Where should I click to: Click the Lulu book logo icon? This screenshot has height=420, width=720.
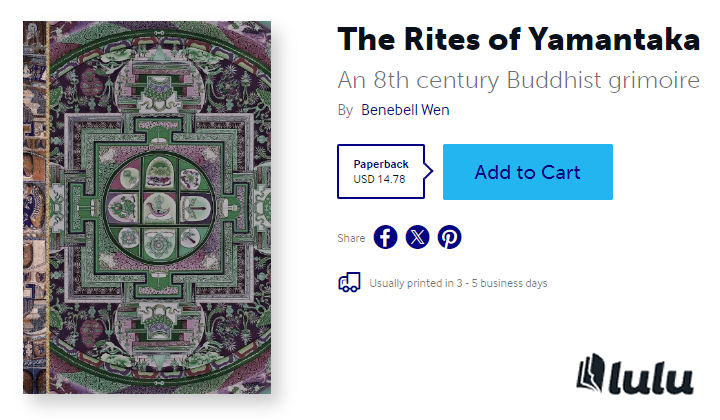pyautogui.click(x=594, y=373)
